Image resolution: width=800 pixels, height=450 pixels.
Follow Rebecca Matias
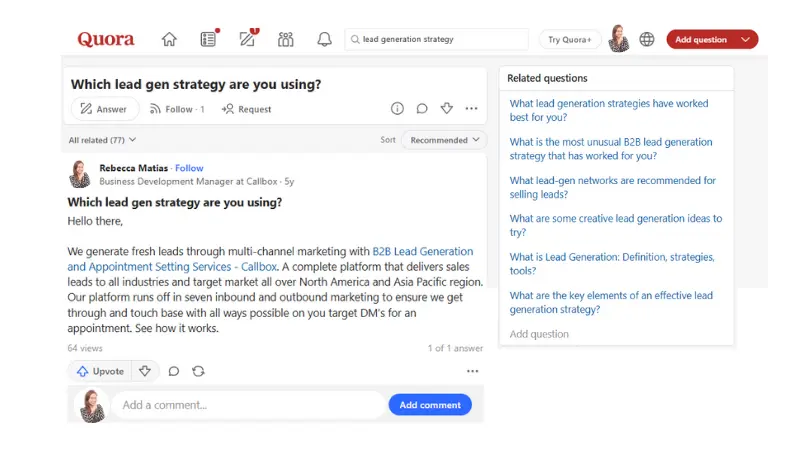(x=189, y=168)
